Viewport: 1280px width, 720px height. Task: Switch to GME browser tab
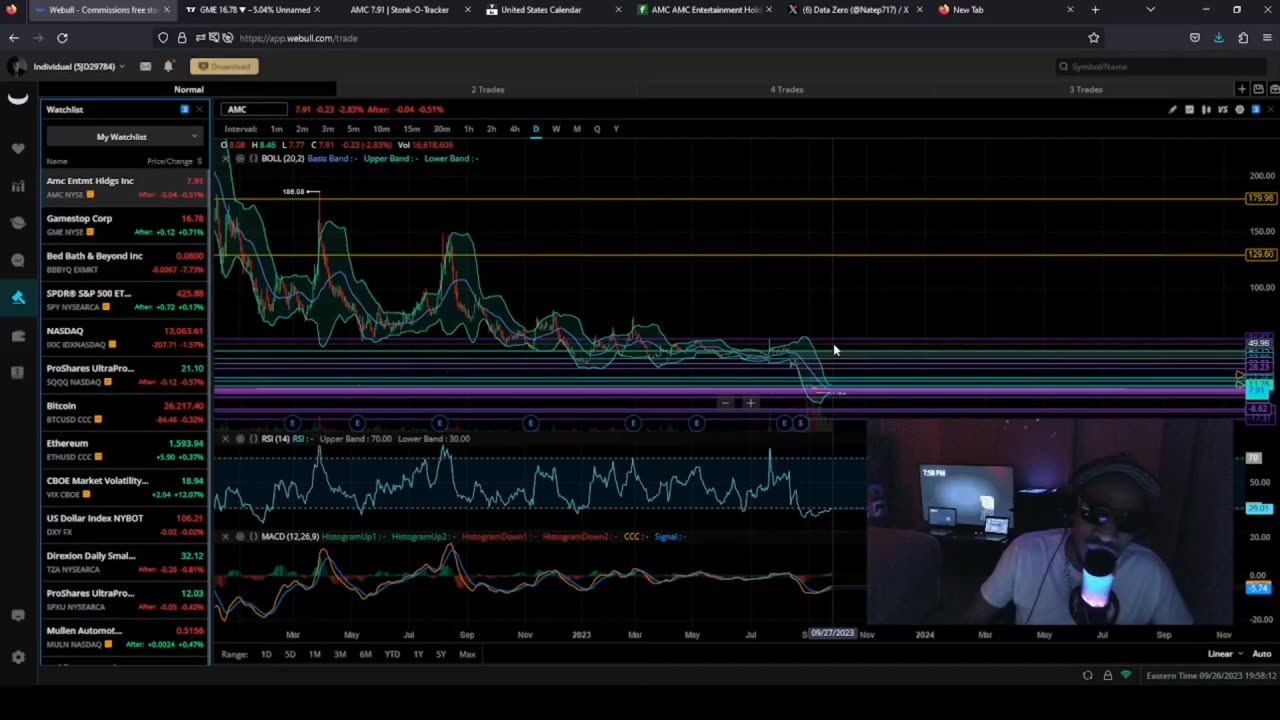(x=254, y=10)
